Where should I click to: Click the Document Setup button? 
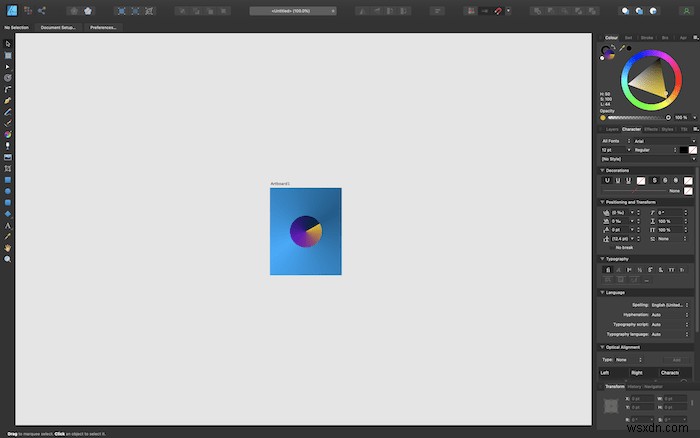pos(58,28)
